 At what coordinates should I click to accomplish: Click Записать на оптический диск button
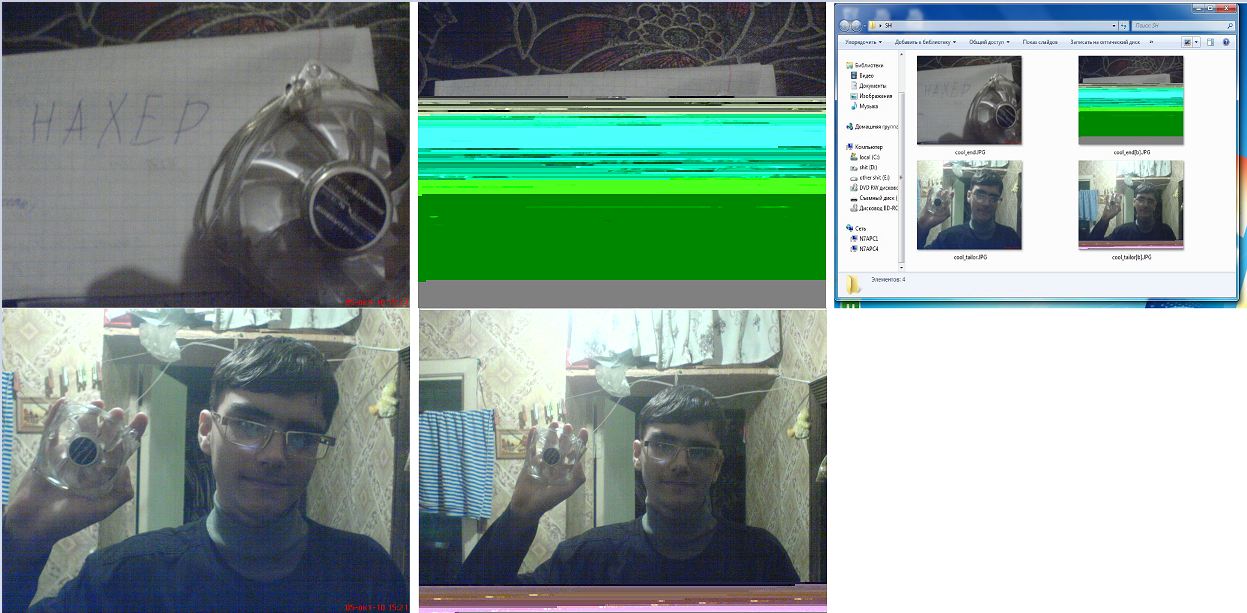tap(1104, 42)
